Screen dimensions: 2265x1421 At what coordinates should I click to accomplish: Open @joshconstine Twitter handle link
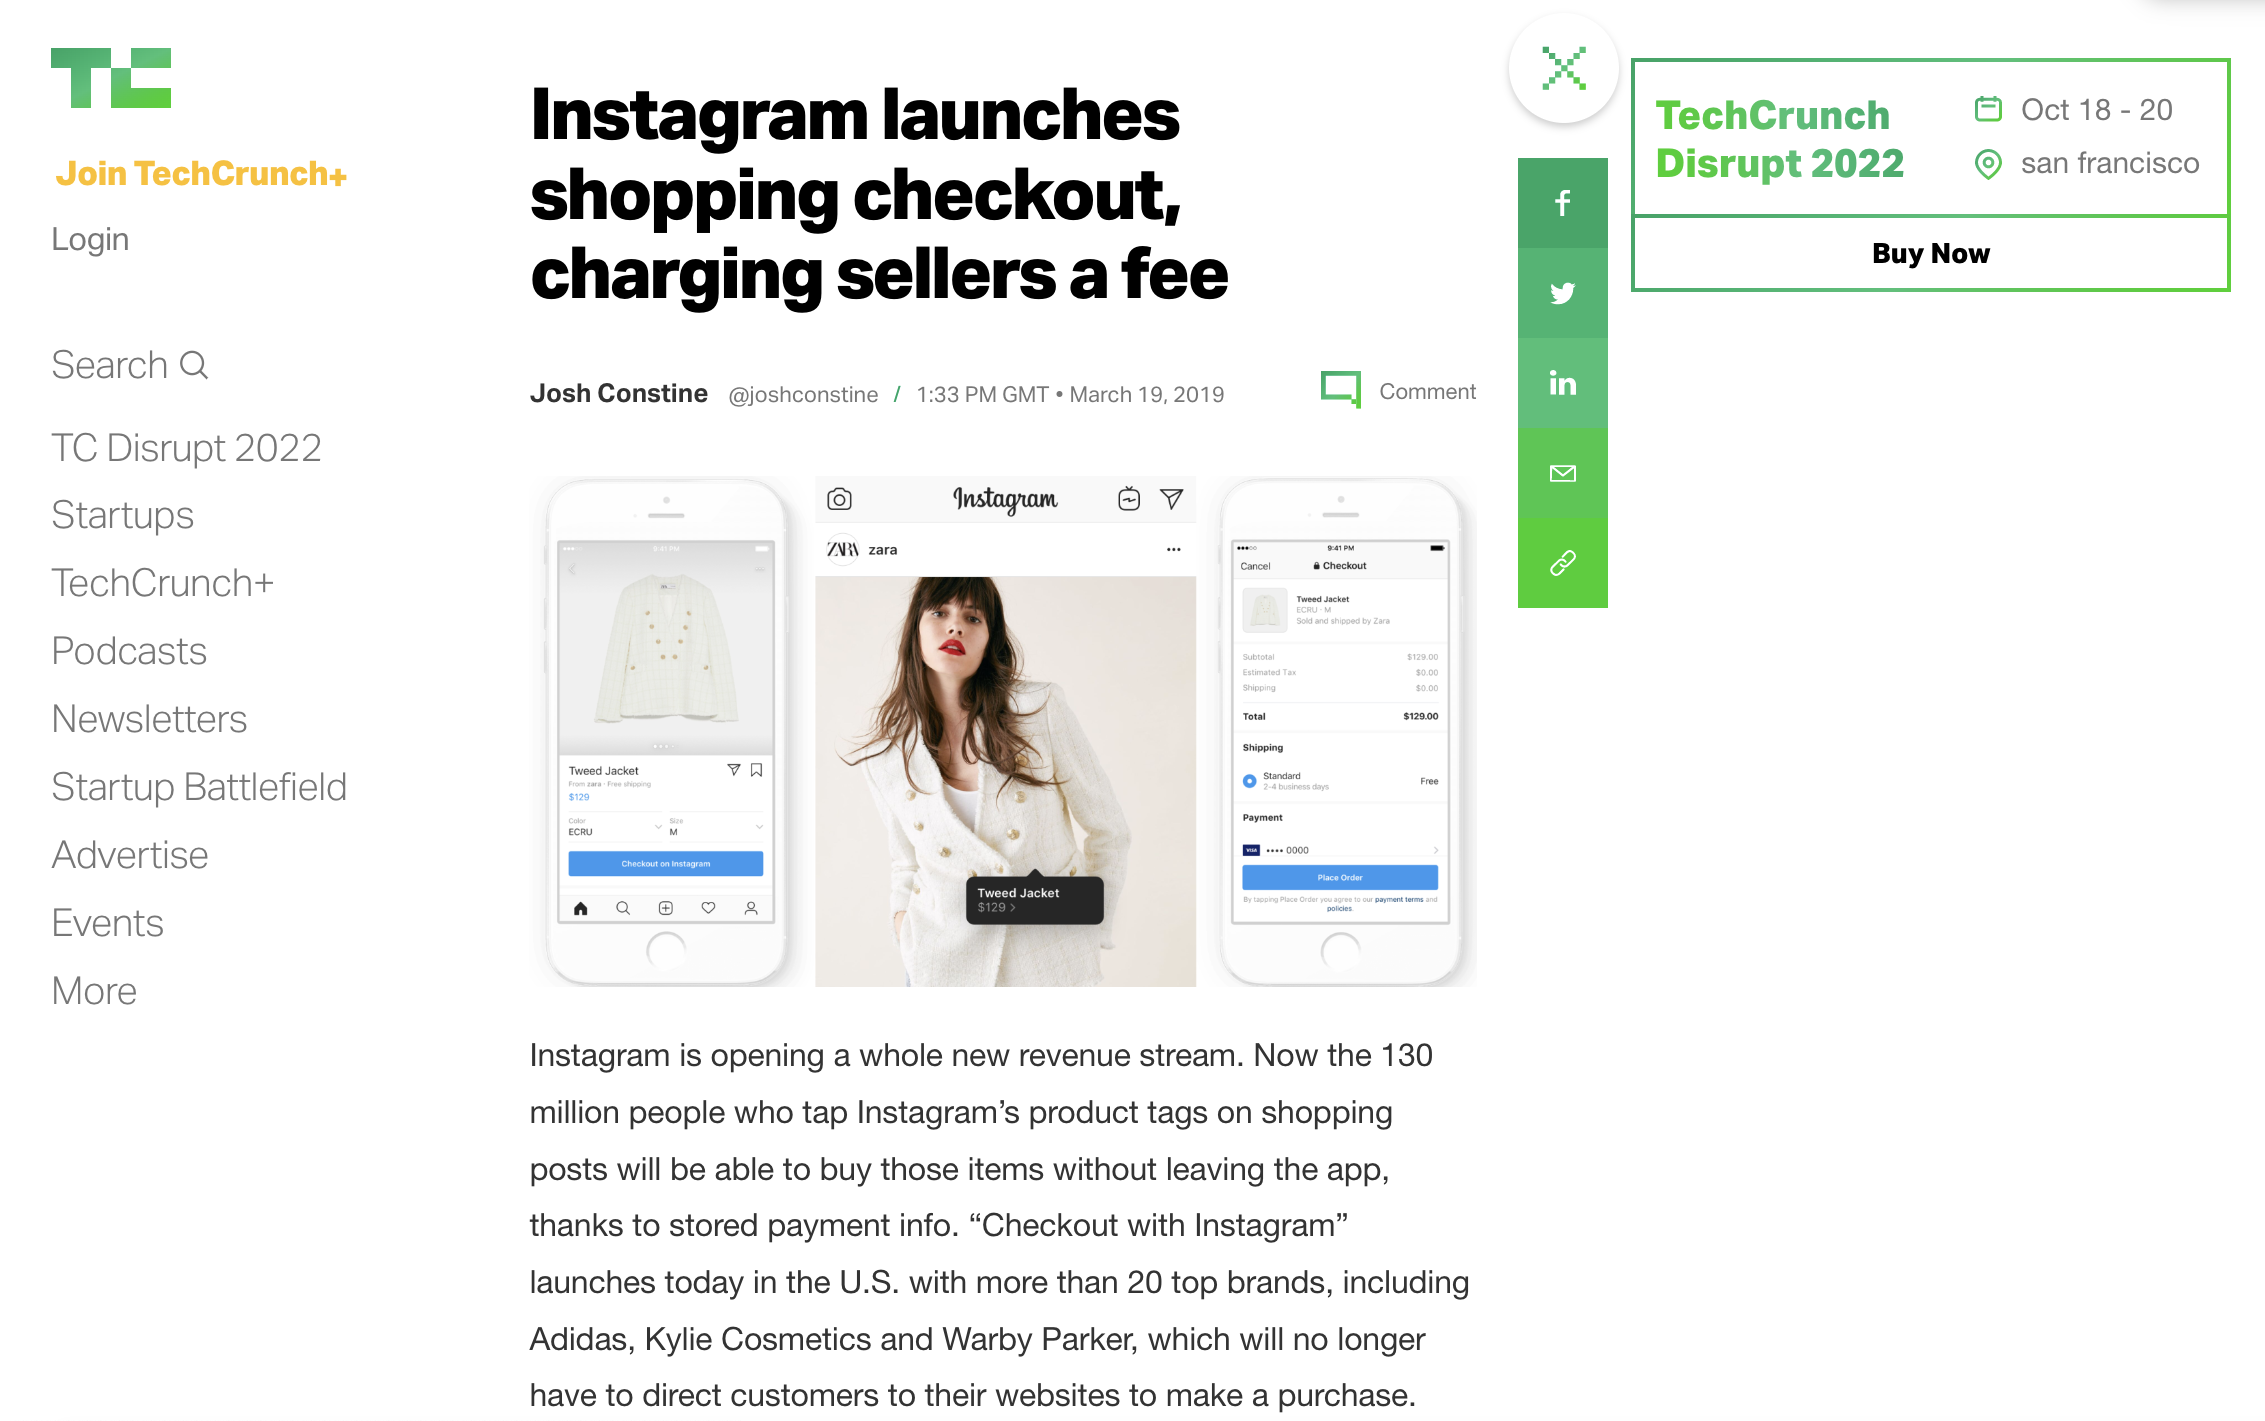coord(803,394)
